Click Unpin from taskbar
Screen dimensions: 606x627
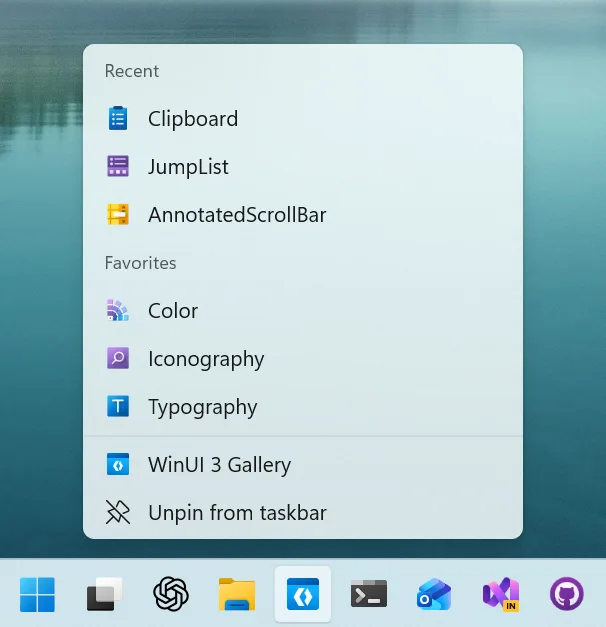pos(237,513)
